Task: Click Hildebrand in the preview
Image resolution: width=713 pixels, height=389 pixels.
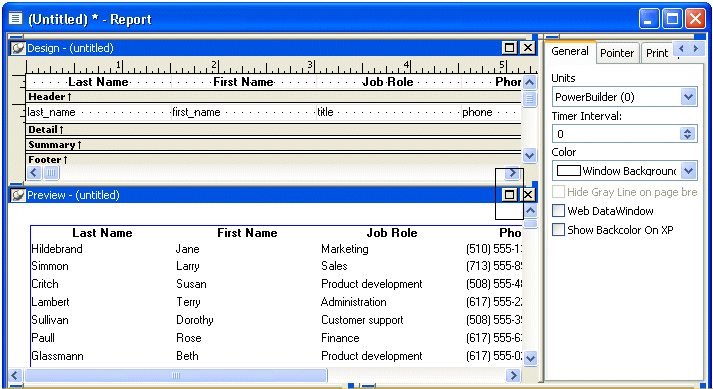Action: (57, 249)
